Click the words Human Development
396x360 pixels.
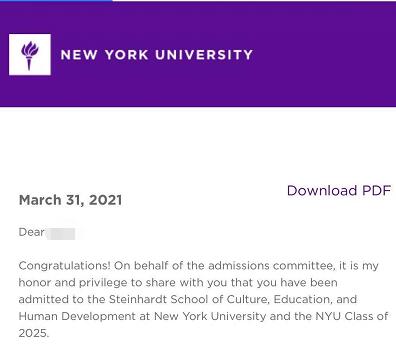click(77, 316)
